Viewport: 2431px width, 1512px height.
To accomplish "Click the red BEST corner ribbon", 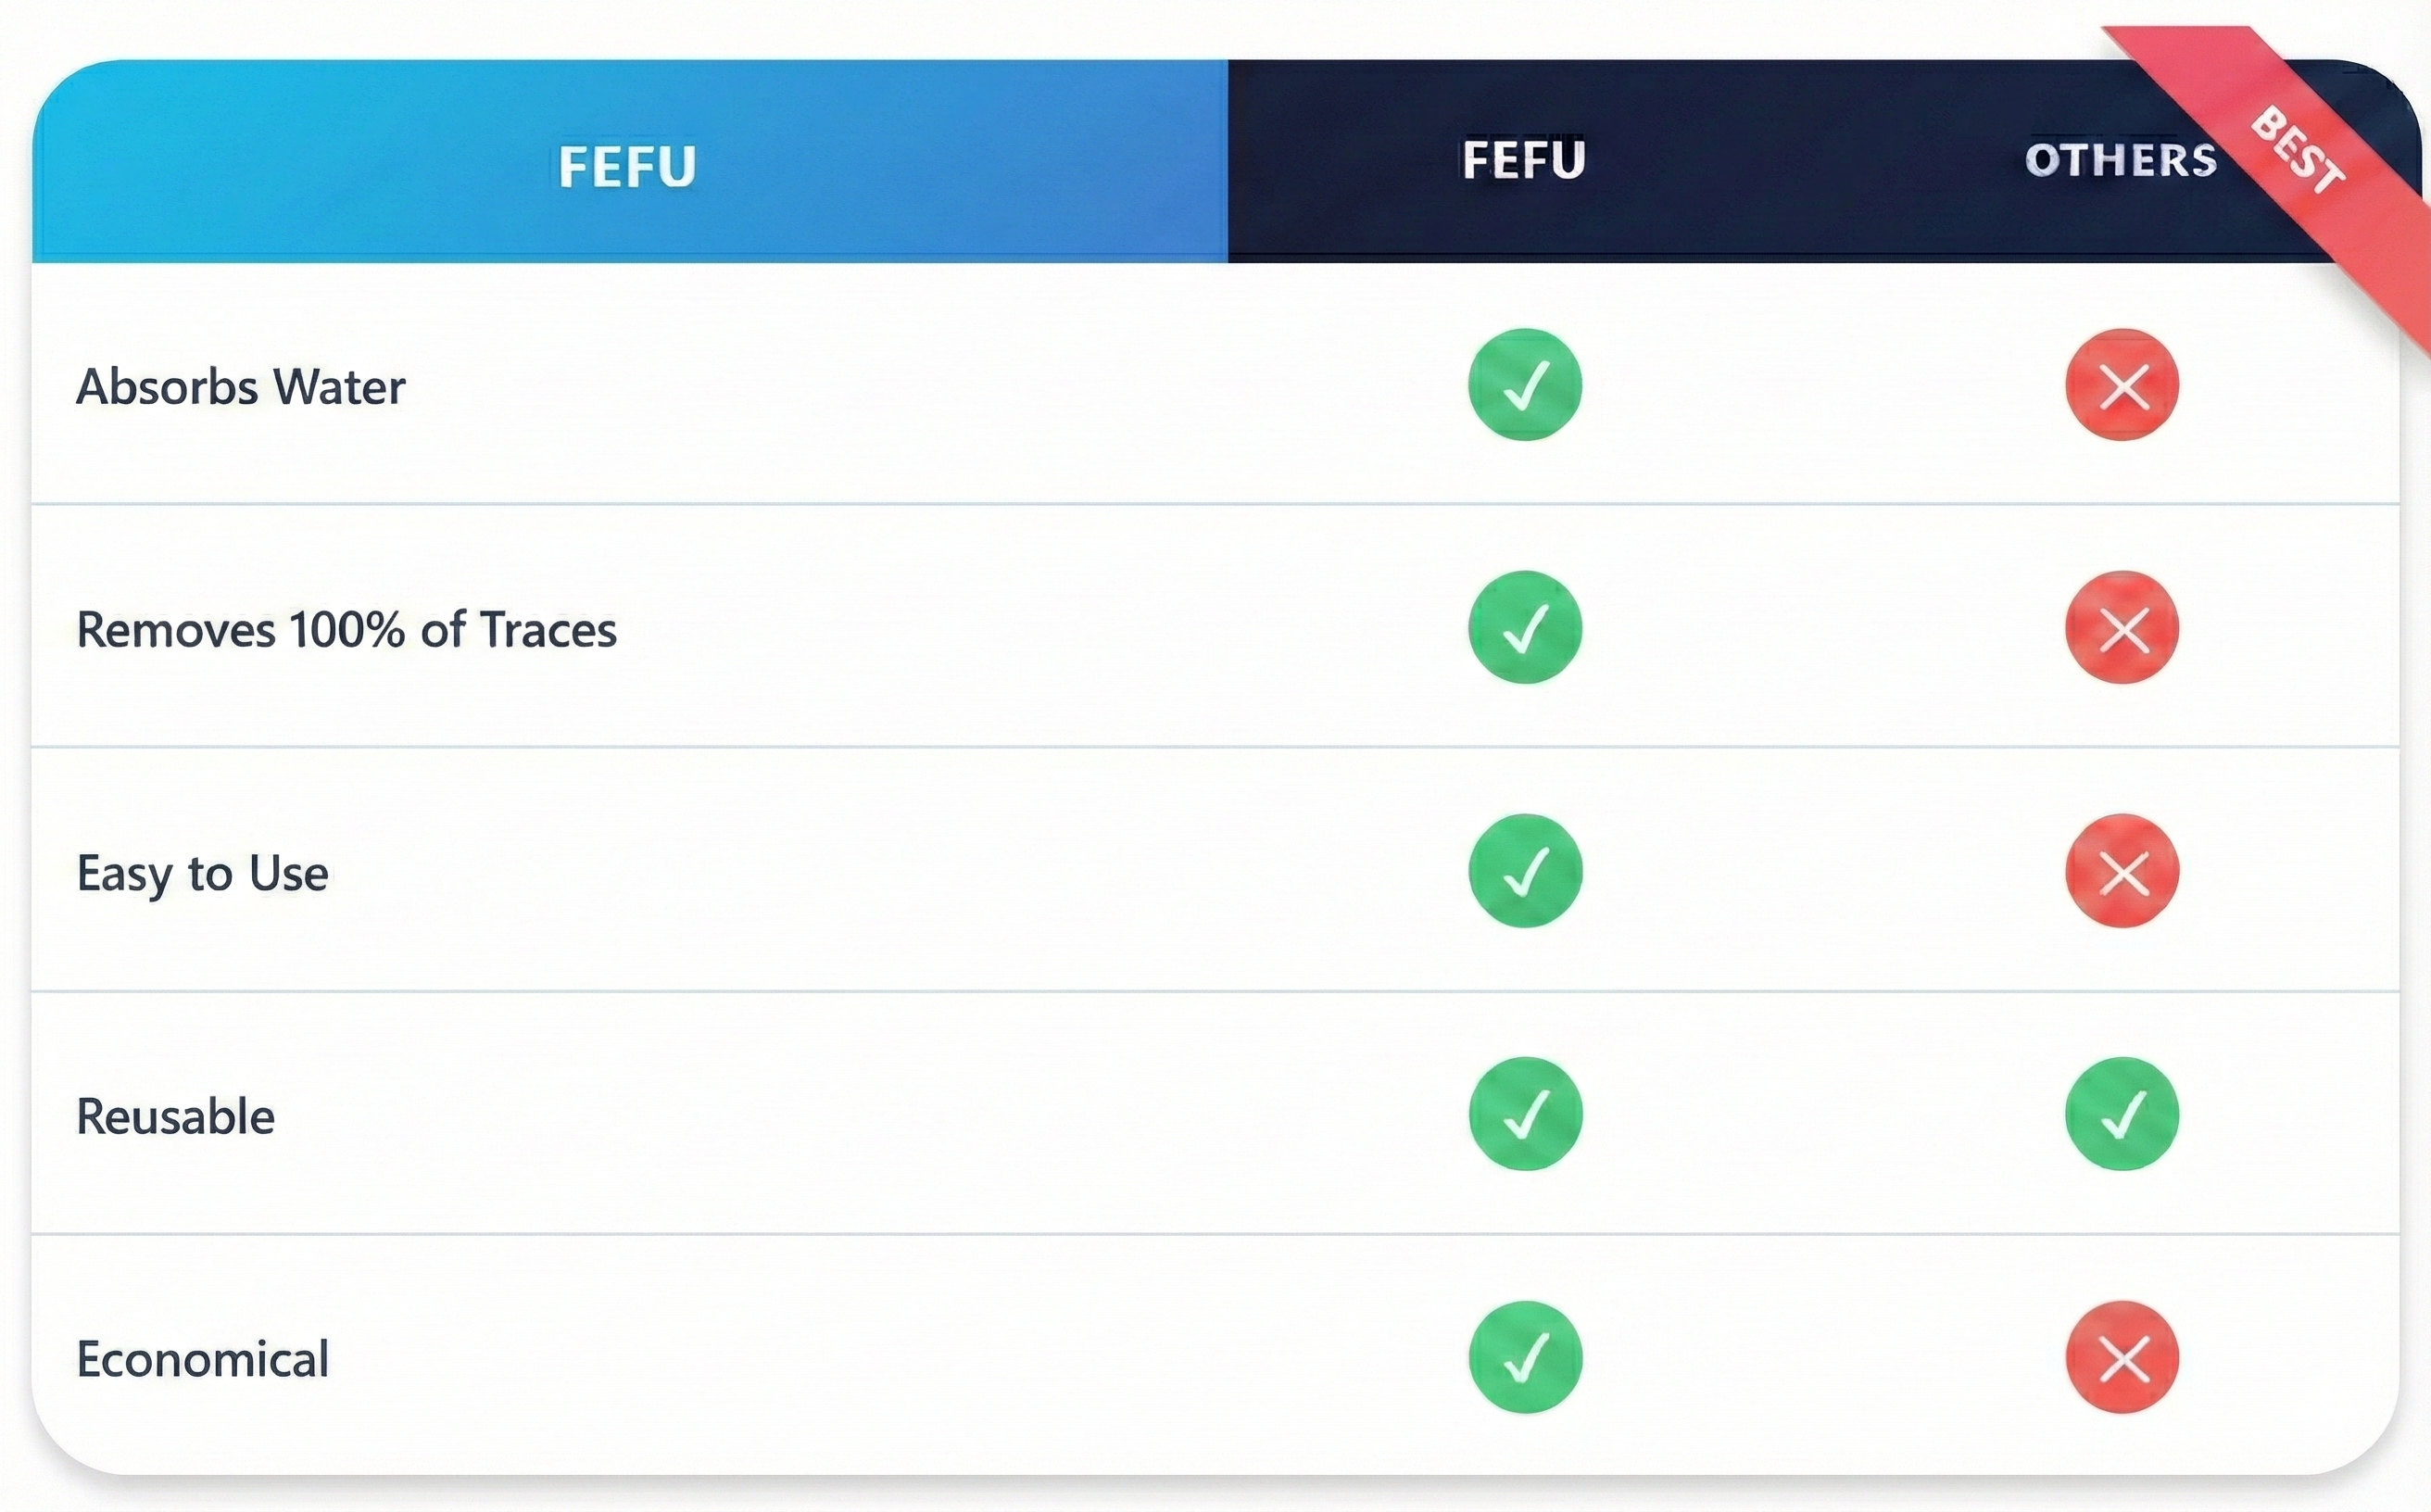I will tap(2298, 150).
